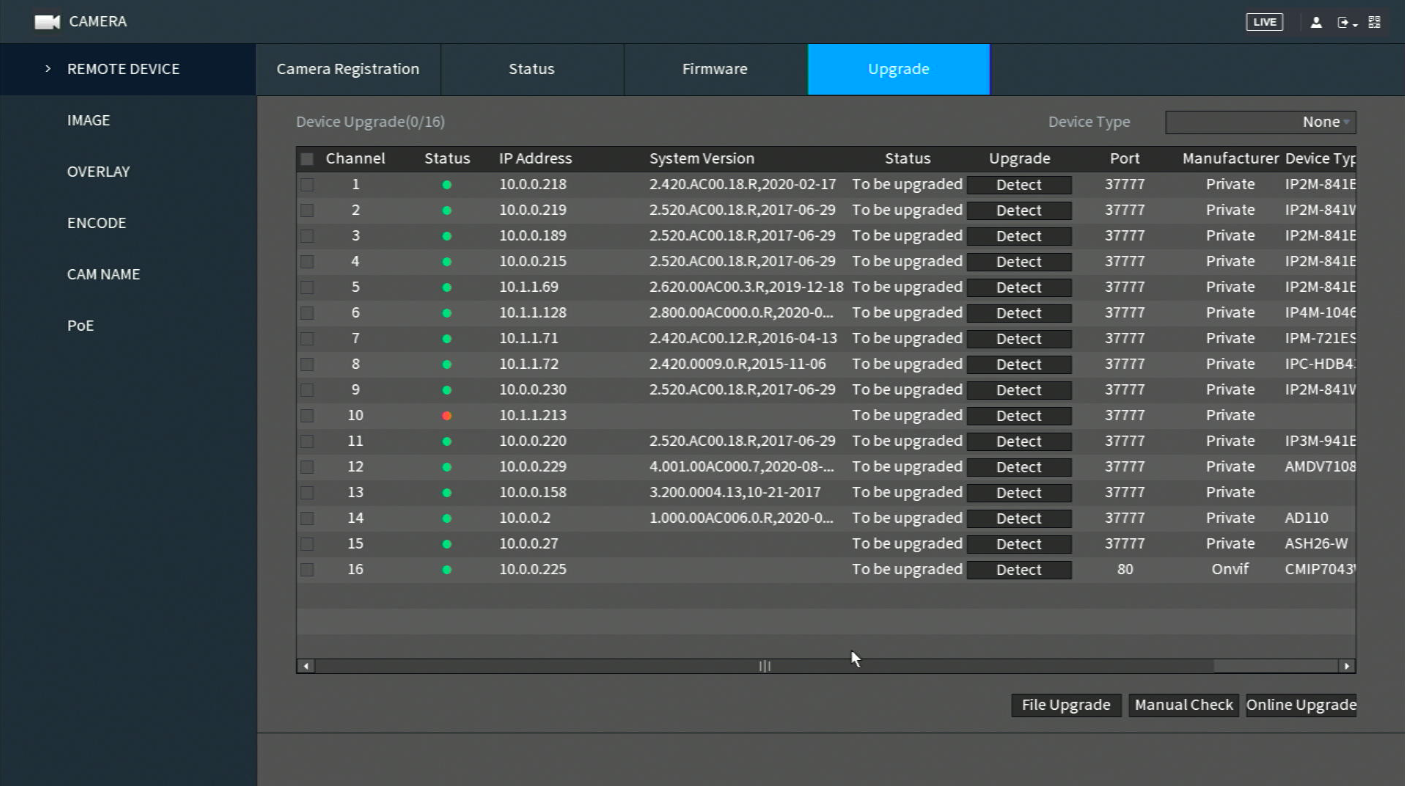
Task: Click the scrollbar left arrow
Action: (306, 666)
